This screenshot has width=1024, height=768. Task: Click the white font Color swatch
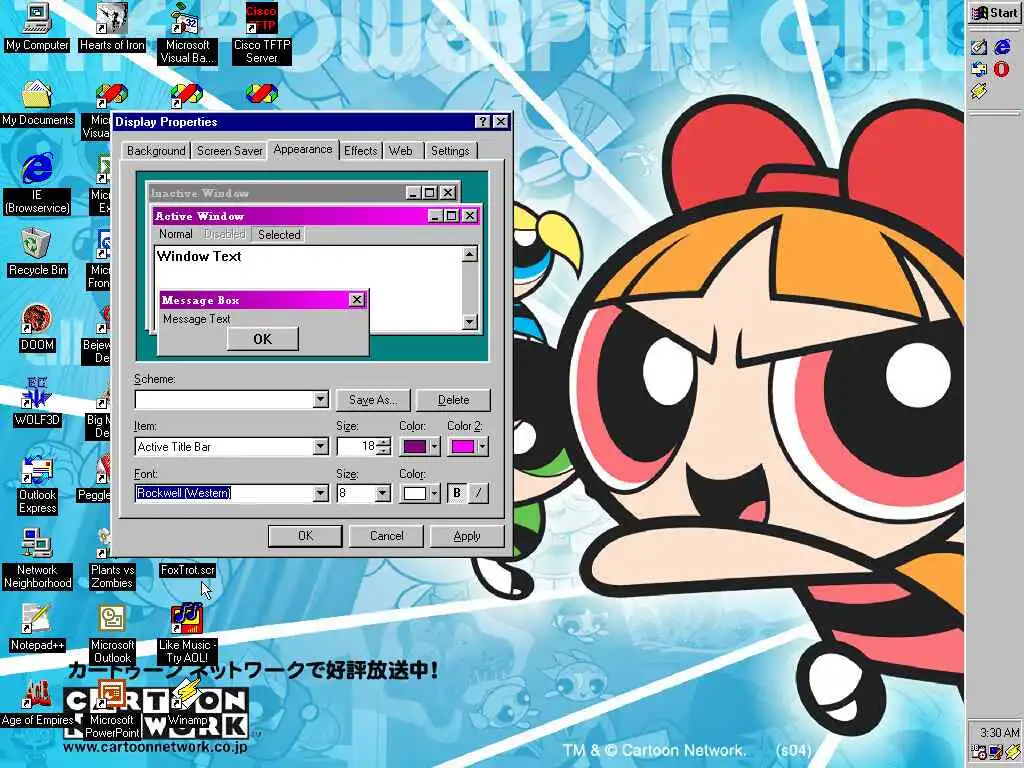[415, 494]
